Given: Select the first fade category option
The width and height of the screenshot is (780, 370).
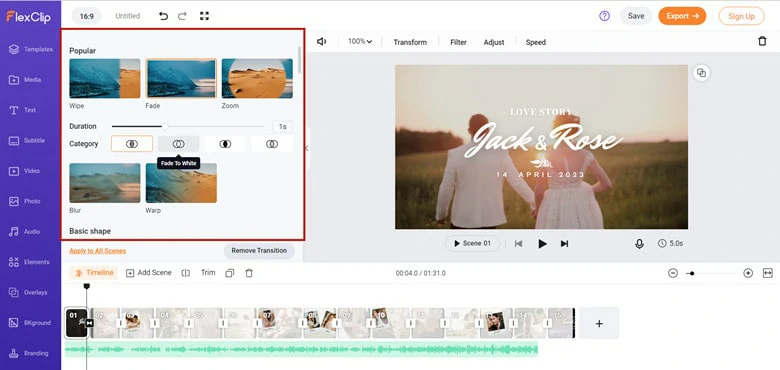Looking at the screenshot, I should [132, 144].
